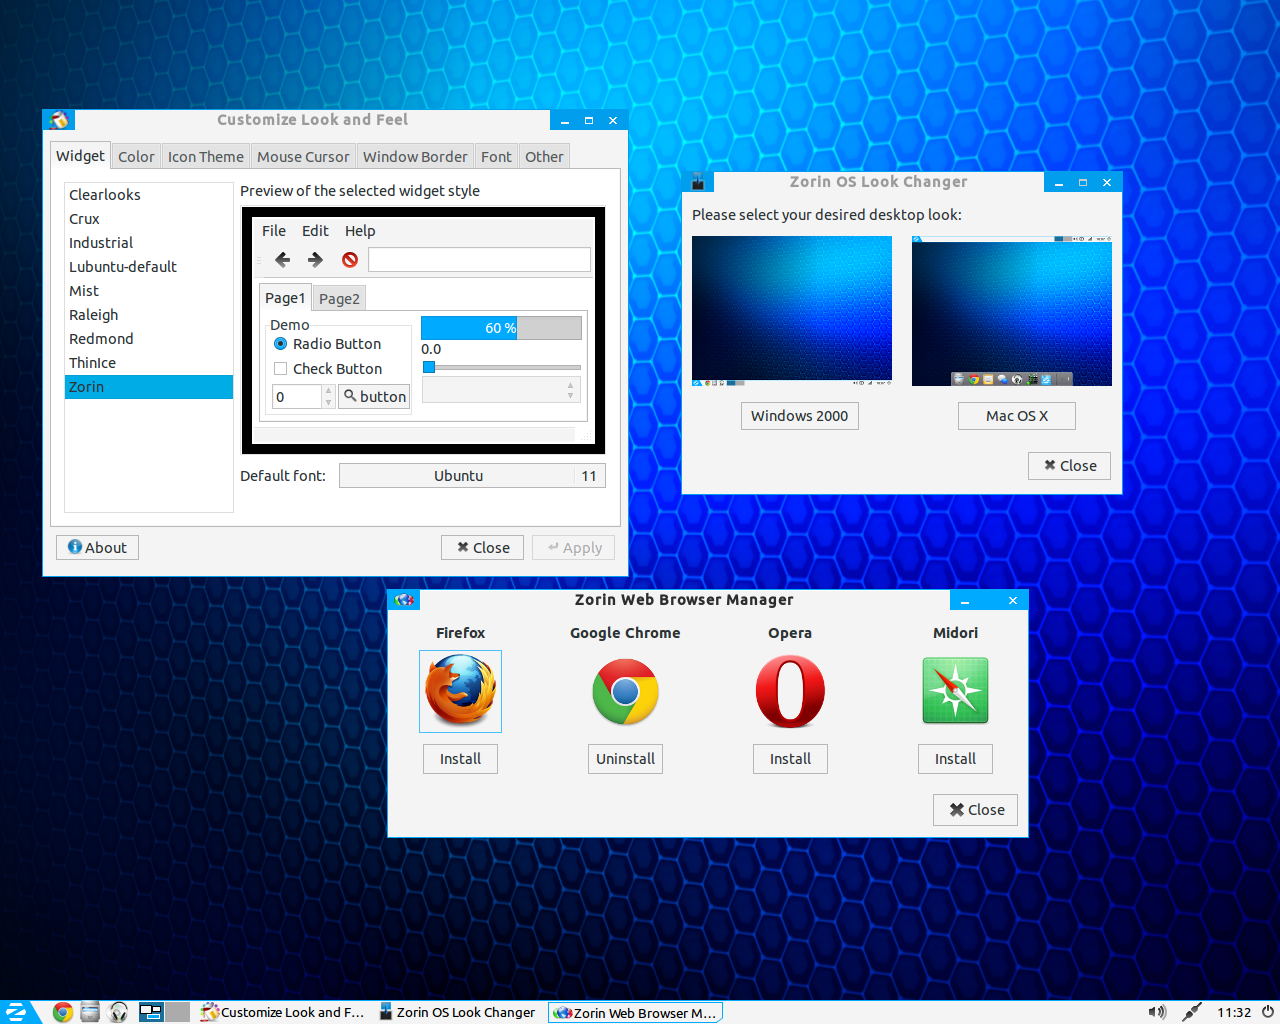
Task: Open the Other tab
Action: coord(544,157)
